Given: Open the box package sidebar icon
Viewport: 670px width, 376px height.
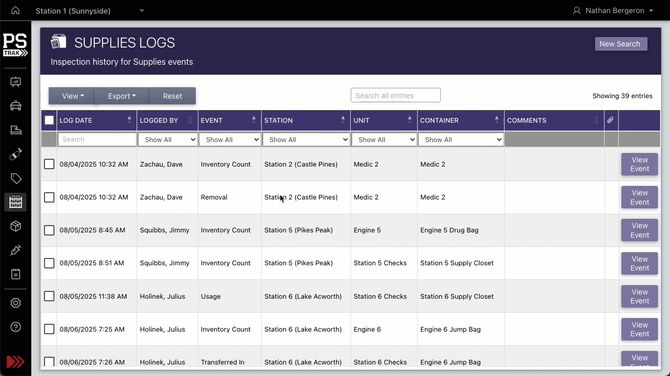Looking at the screenshot, I should (x=16, y=226).
